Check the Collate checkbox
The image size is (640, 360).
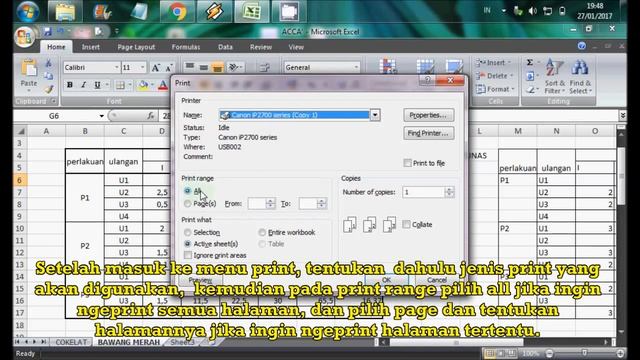406,224
